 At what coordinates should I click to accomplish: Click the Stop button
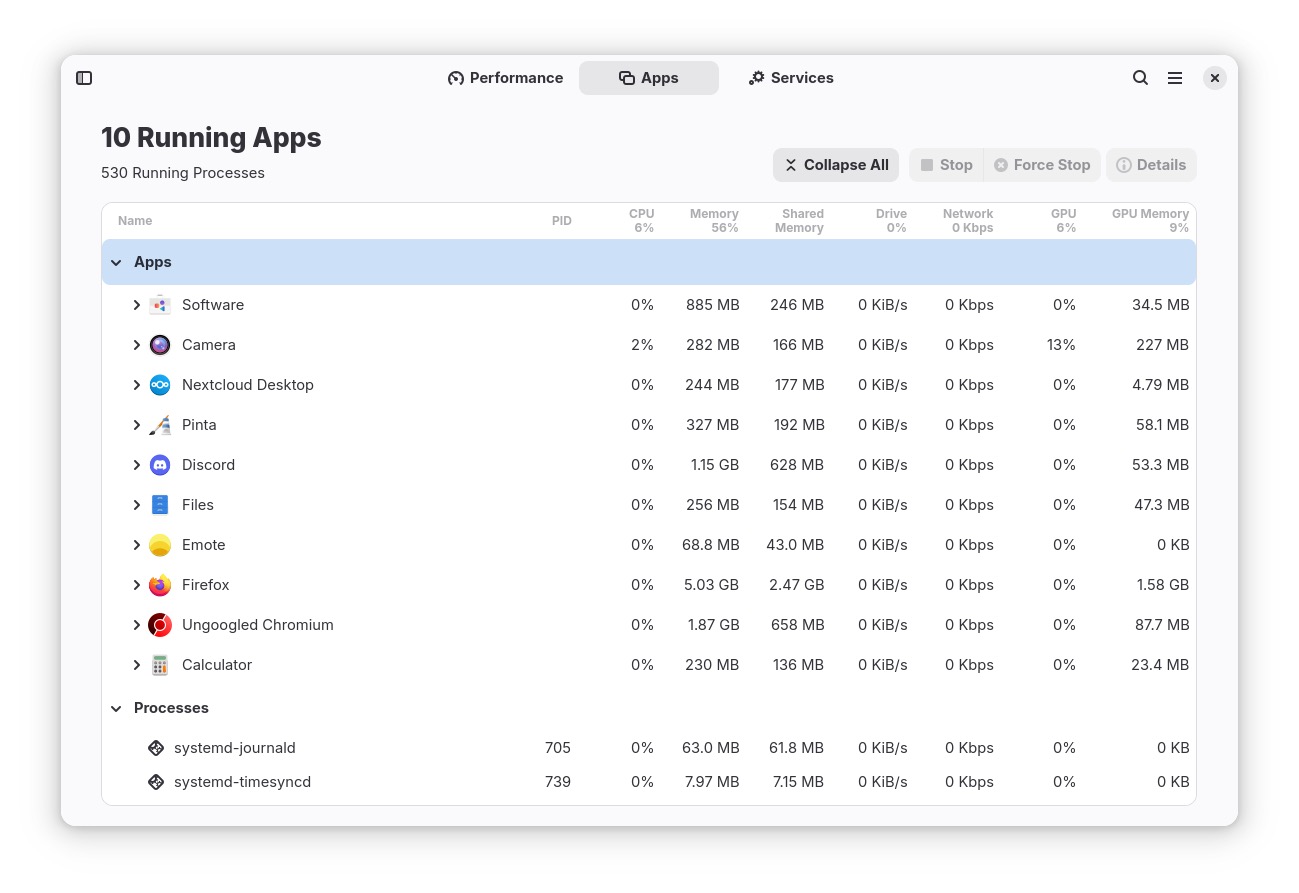tap(946, 165)
